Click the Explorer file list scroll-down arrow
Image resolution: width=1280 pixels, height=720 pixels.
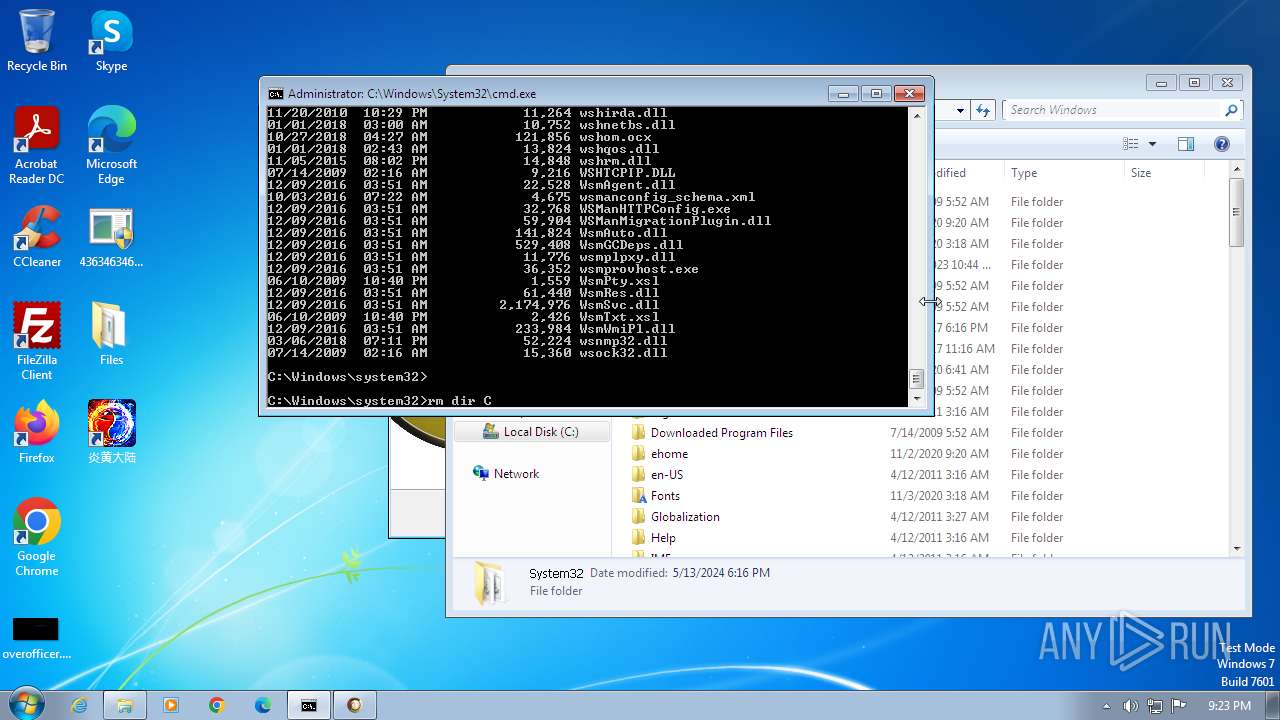[1237, 548]
